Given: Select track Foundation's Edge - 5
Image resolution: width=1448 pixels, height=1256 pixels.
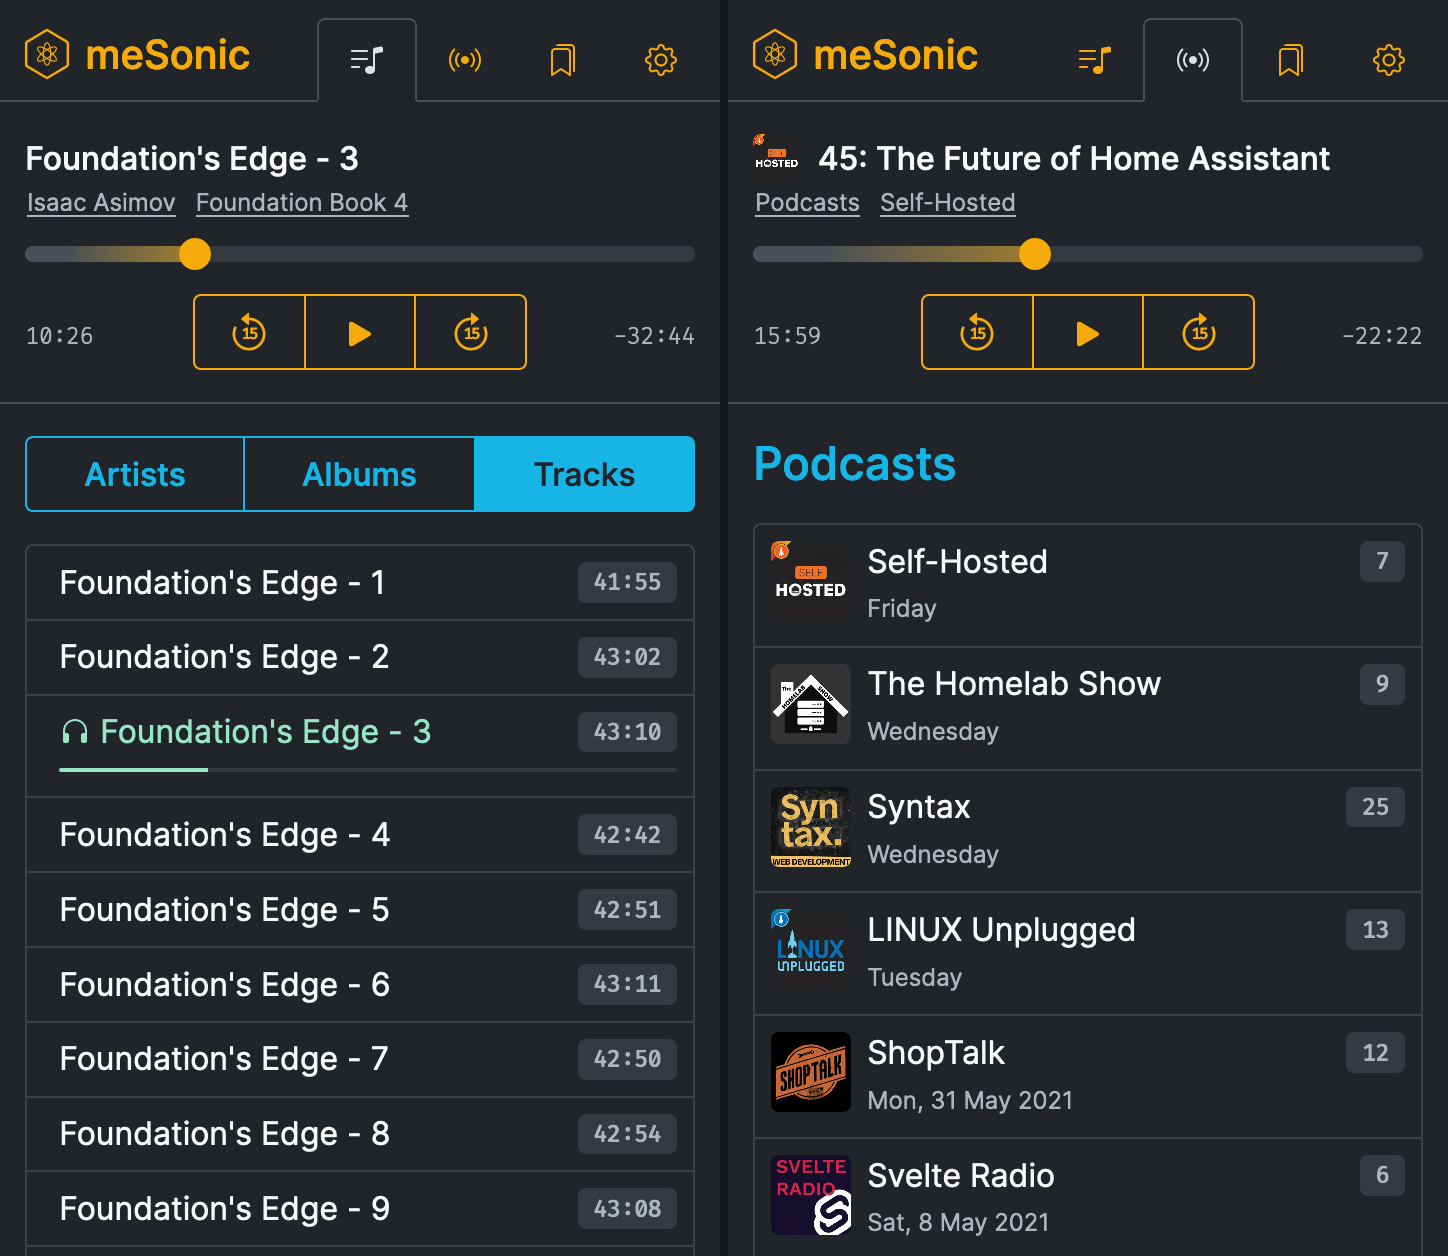Looking at the screenshot, I should coord(360,910).
